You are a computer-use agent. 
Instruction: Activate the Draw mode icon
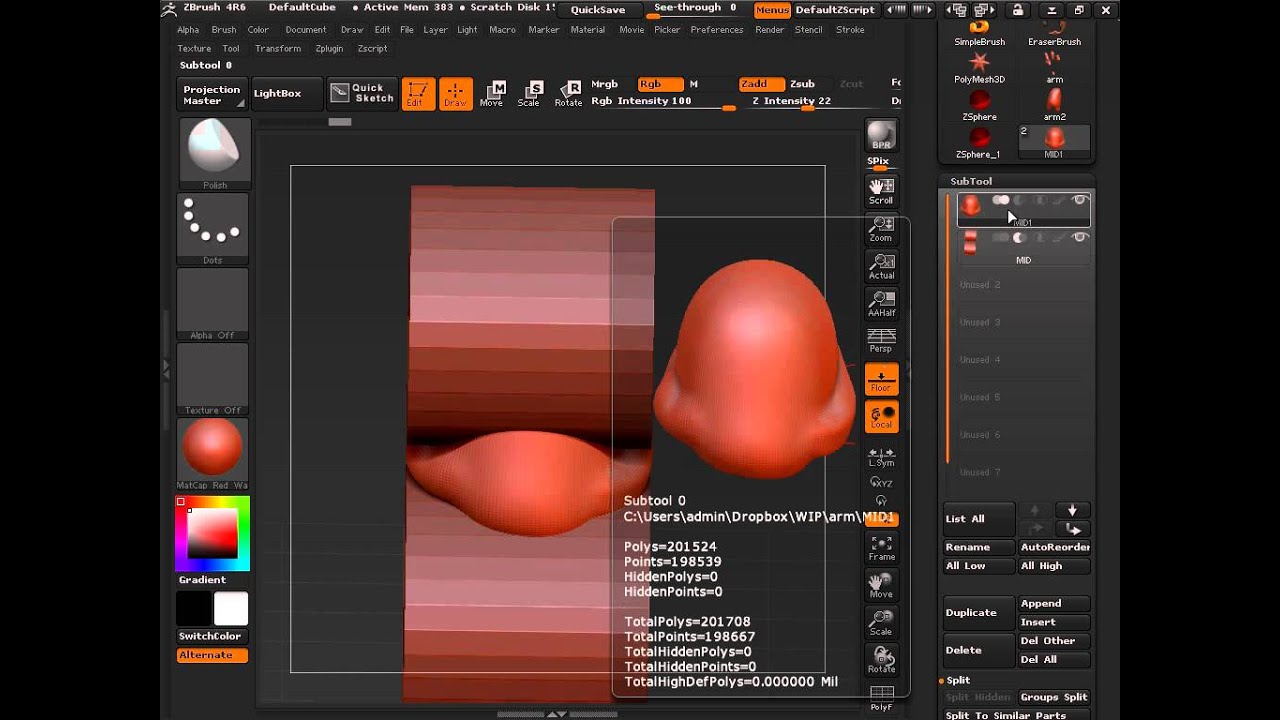[x=455, y=93]
